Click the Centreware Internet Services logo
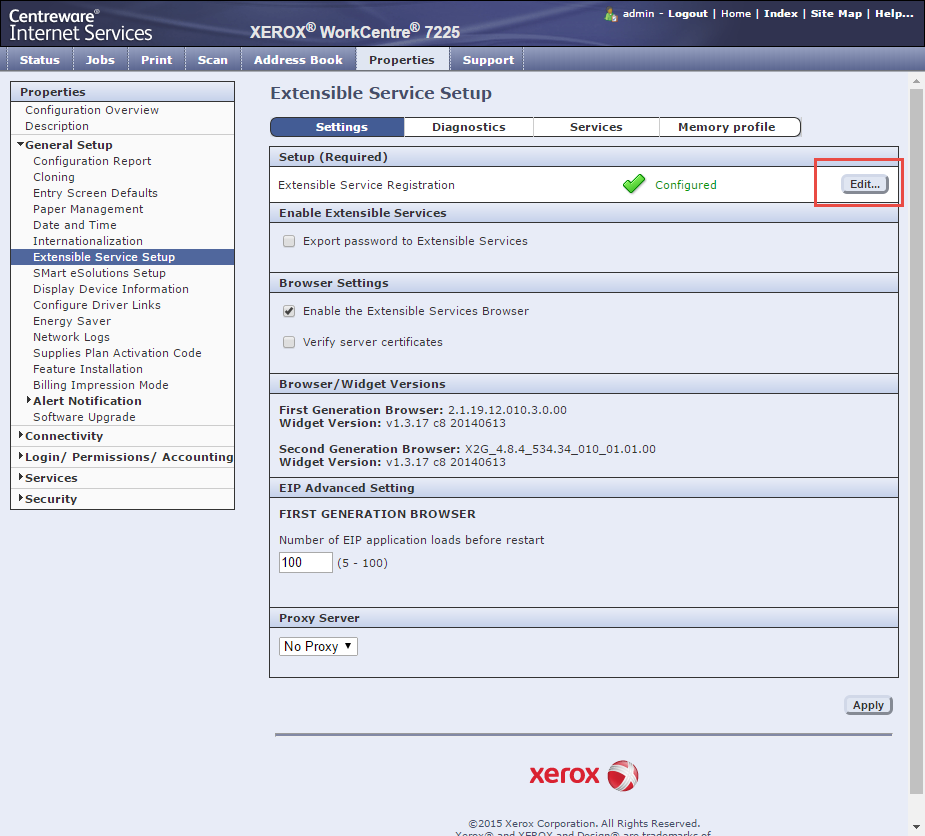This screenshot has width=925, height=836. pyautogui.click(x=81, y=25)
